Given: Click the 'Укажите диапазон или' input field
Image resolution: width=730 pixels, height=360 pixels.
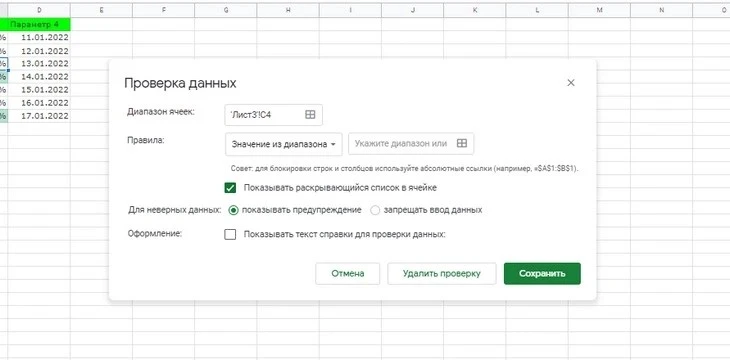Looking at the screenshot, I should 411,143.
